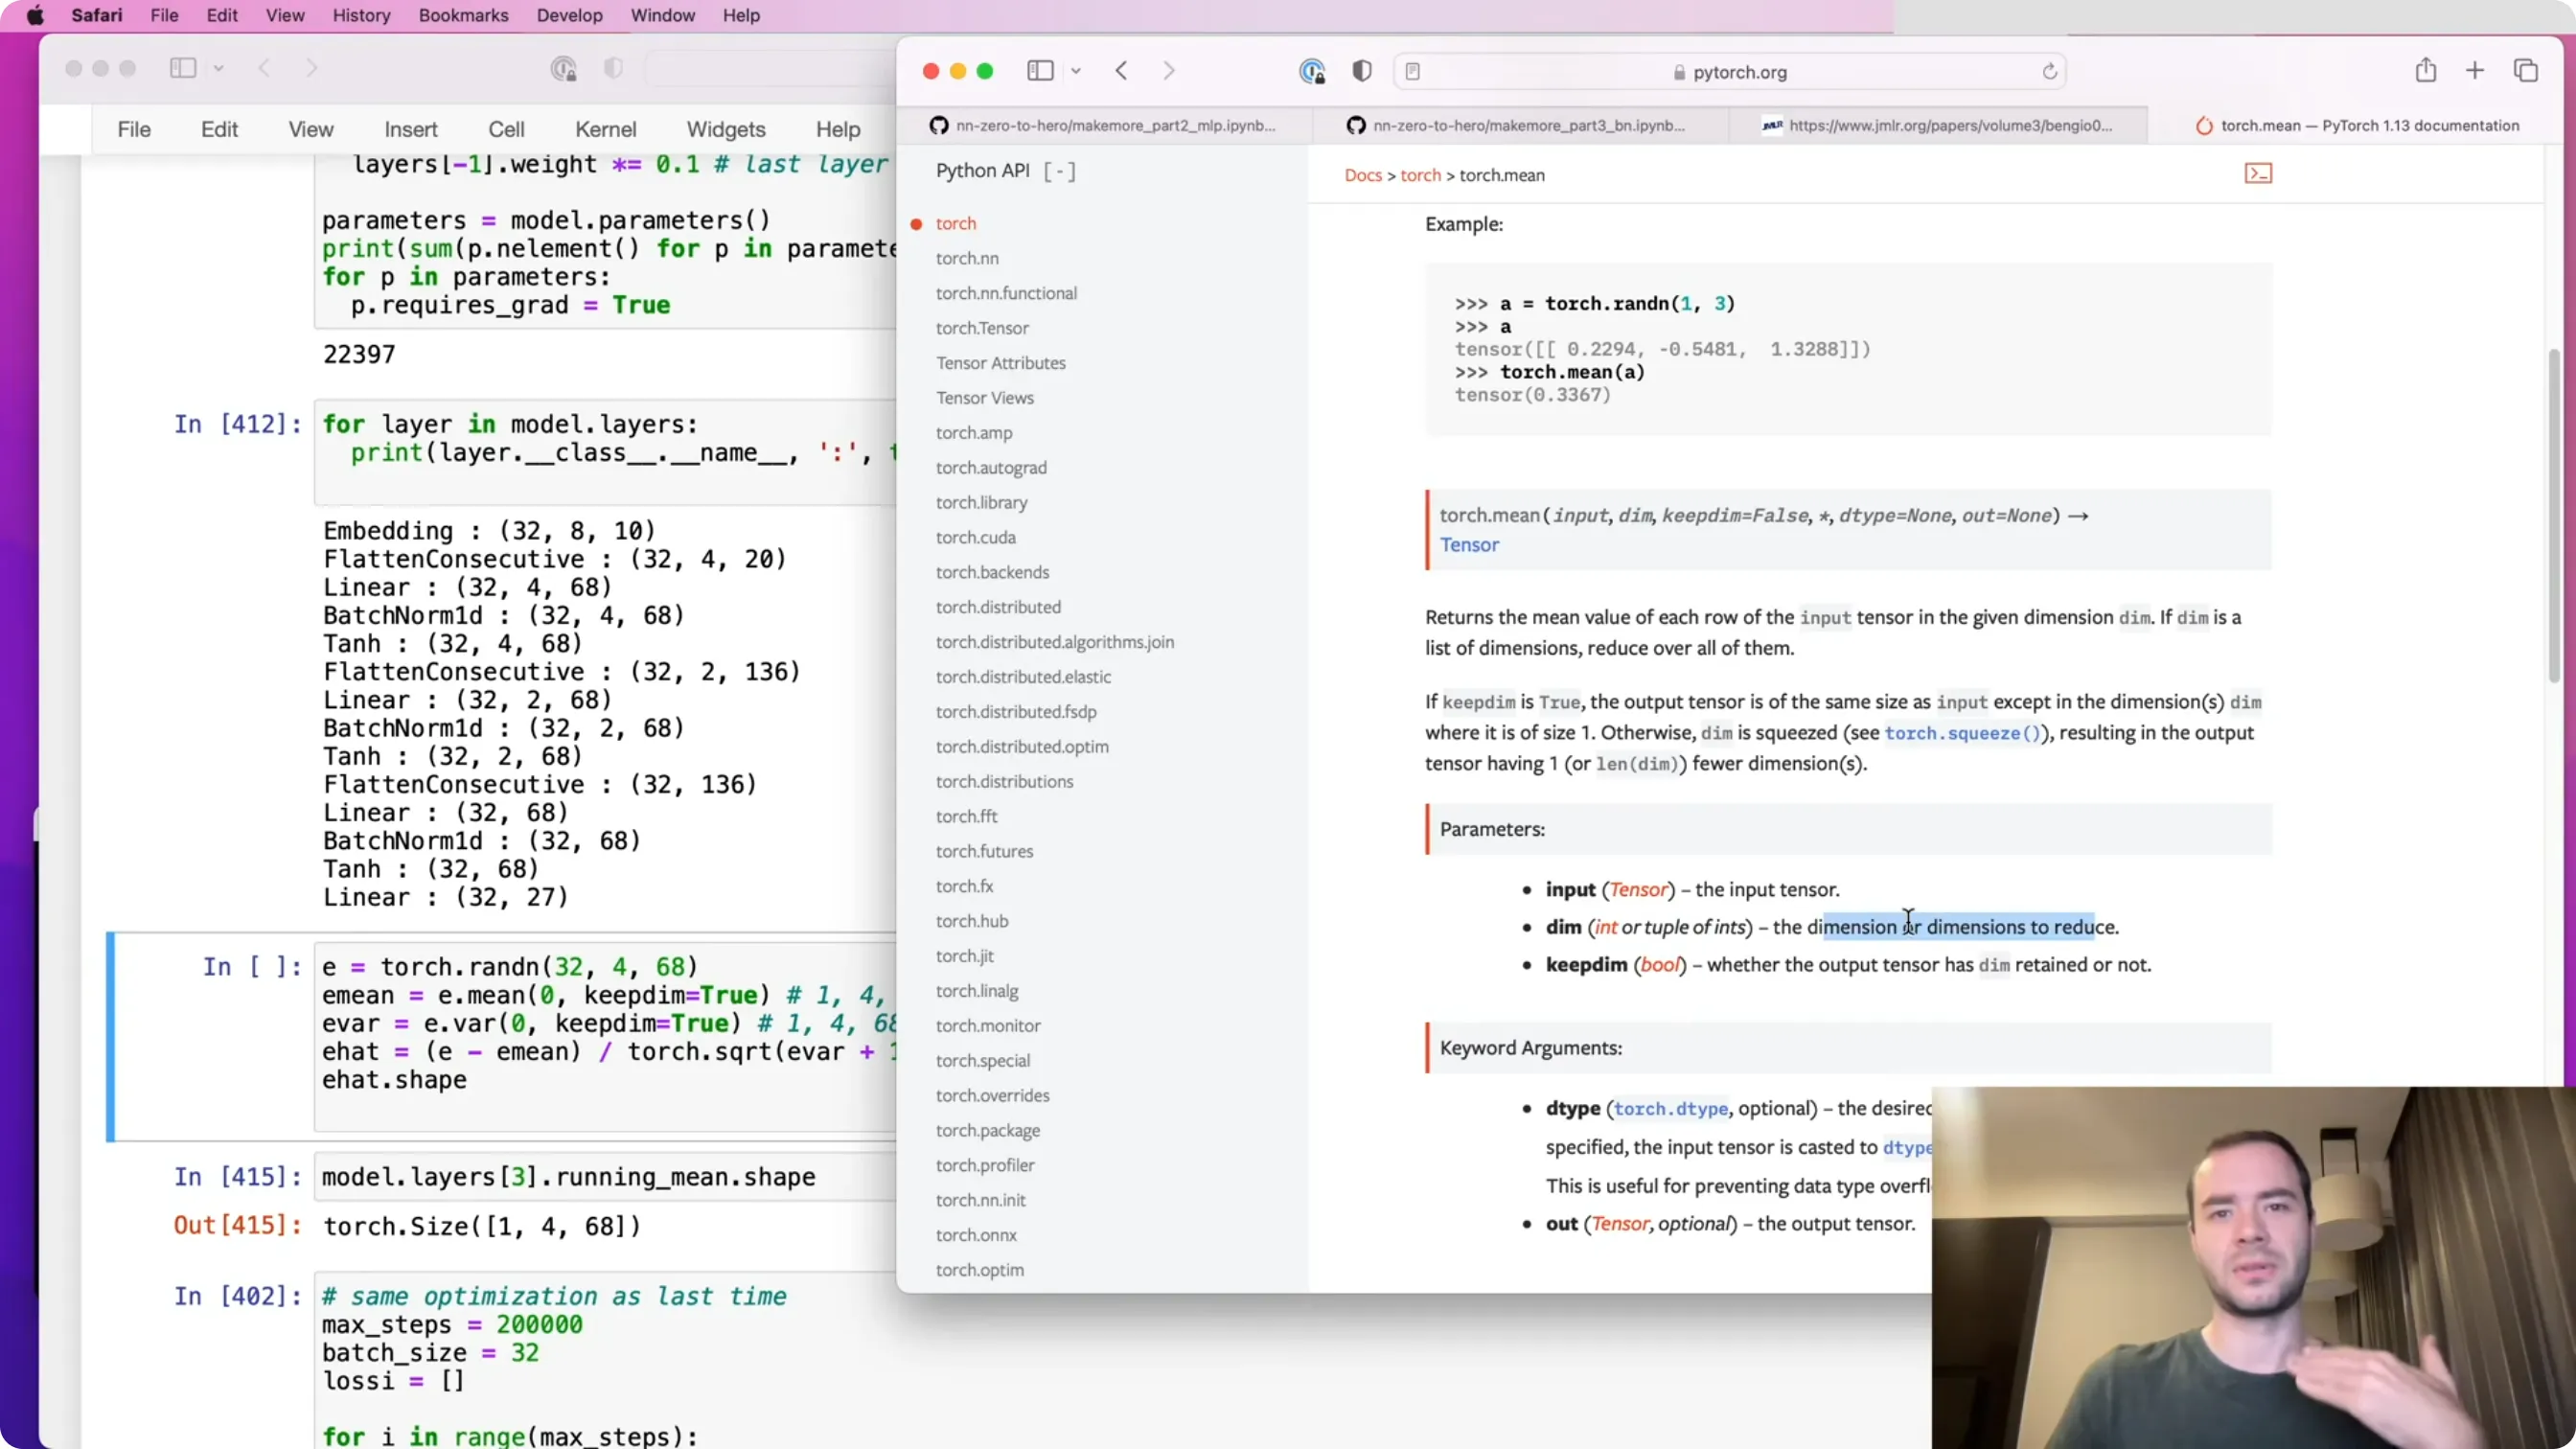Click forward arrow in background Safari window
2576x1449 pixels.
click(x=311, y=68)
